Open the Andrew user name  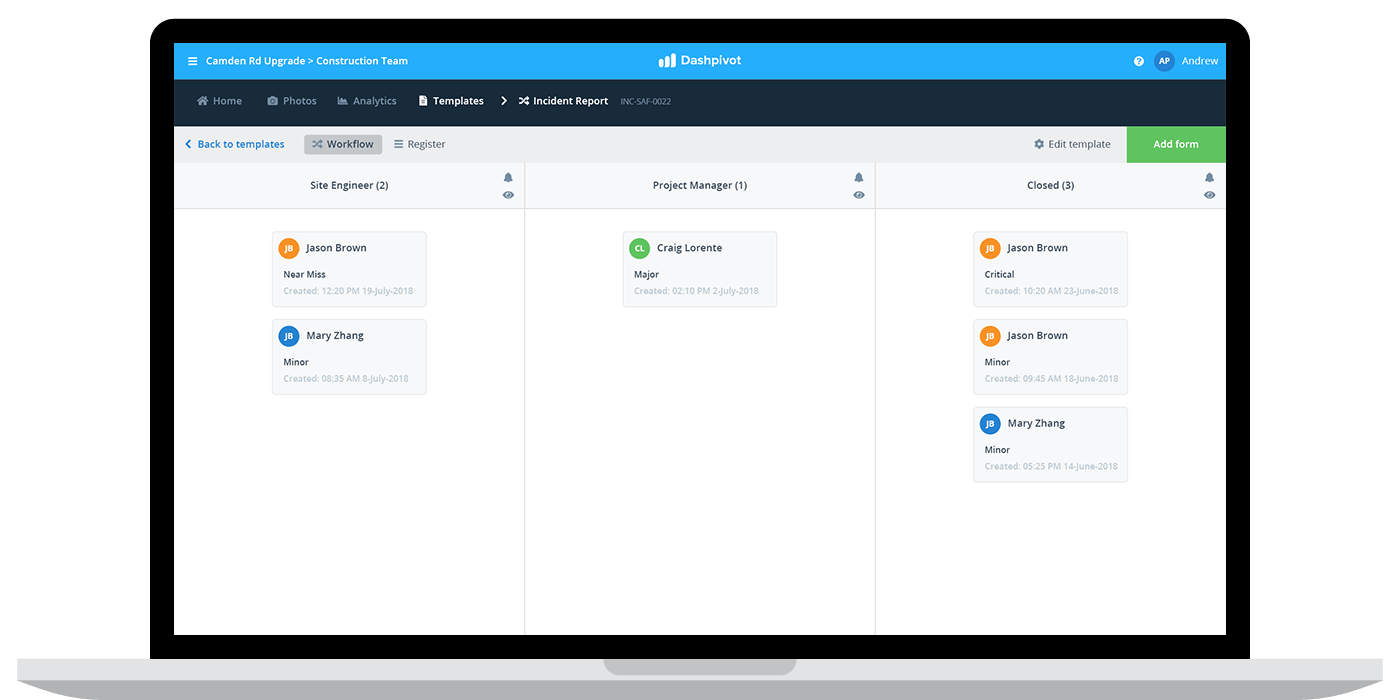[x=1200, y=61]
